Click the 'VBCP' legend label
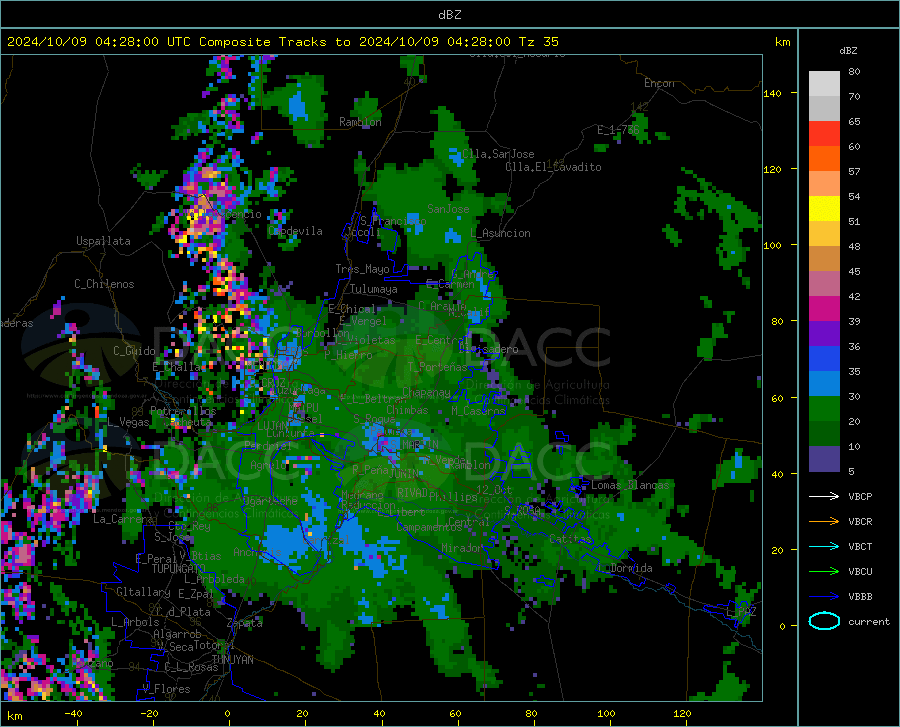Viewport: 900px width, 727px height. [x=860, y=496]
